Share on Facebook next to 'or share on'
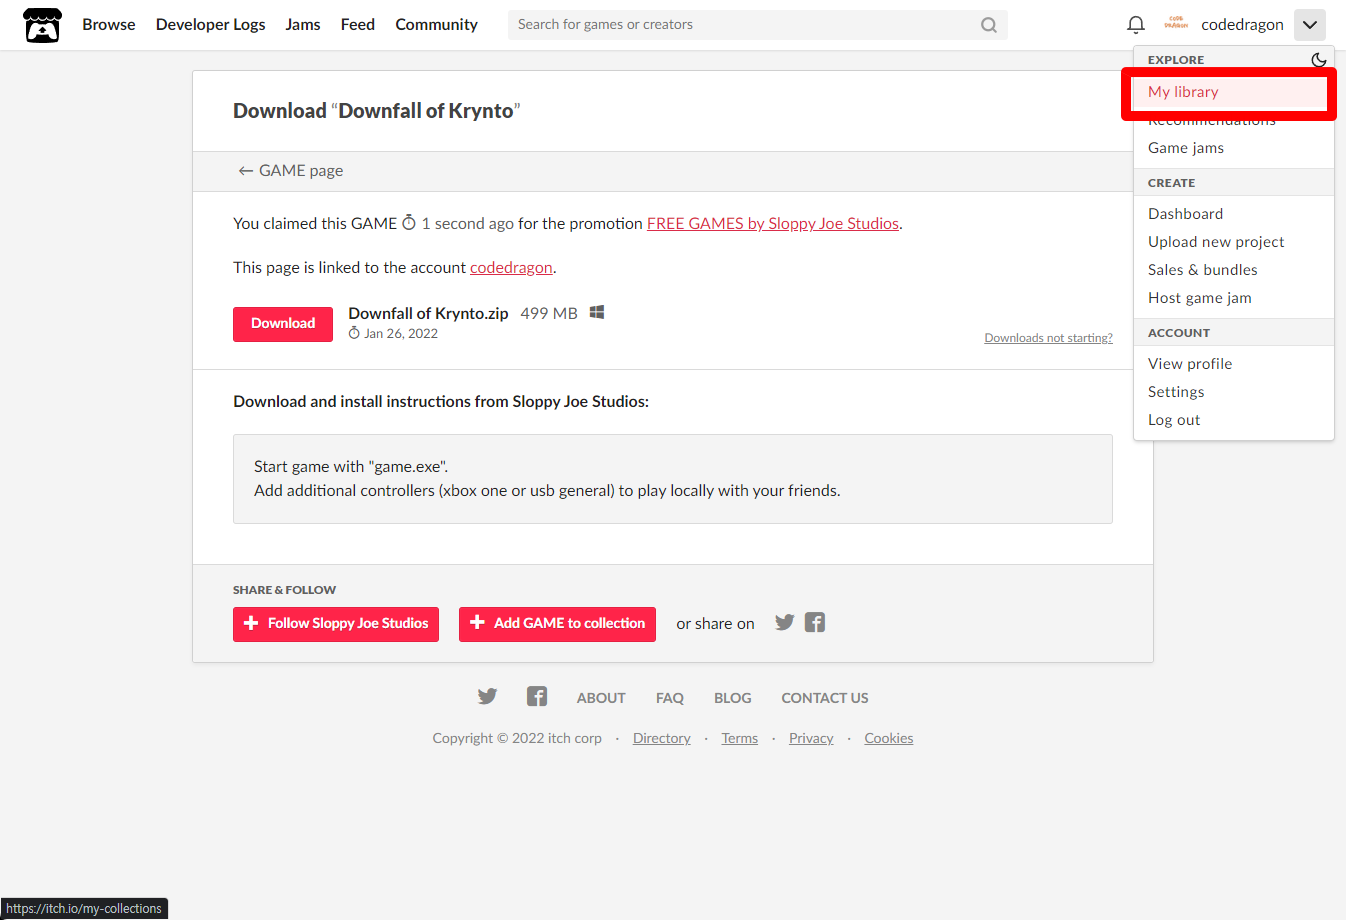1346x920 pixels. click(815, 623)
